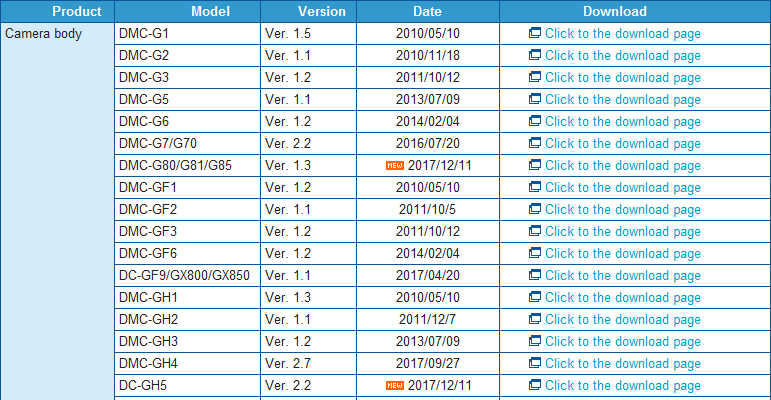Click the download page icon for DC-GF9/GX800/GX850

click(x=534, y=275)
